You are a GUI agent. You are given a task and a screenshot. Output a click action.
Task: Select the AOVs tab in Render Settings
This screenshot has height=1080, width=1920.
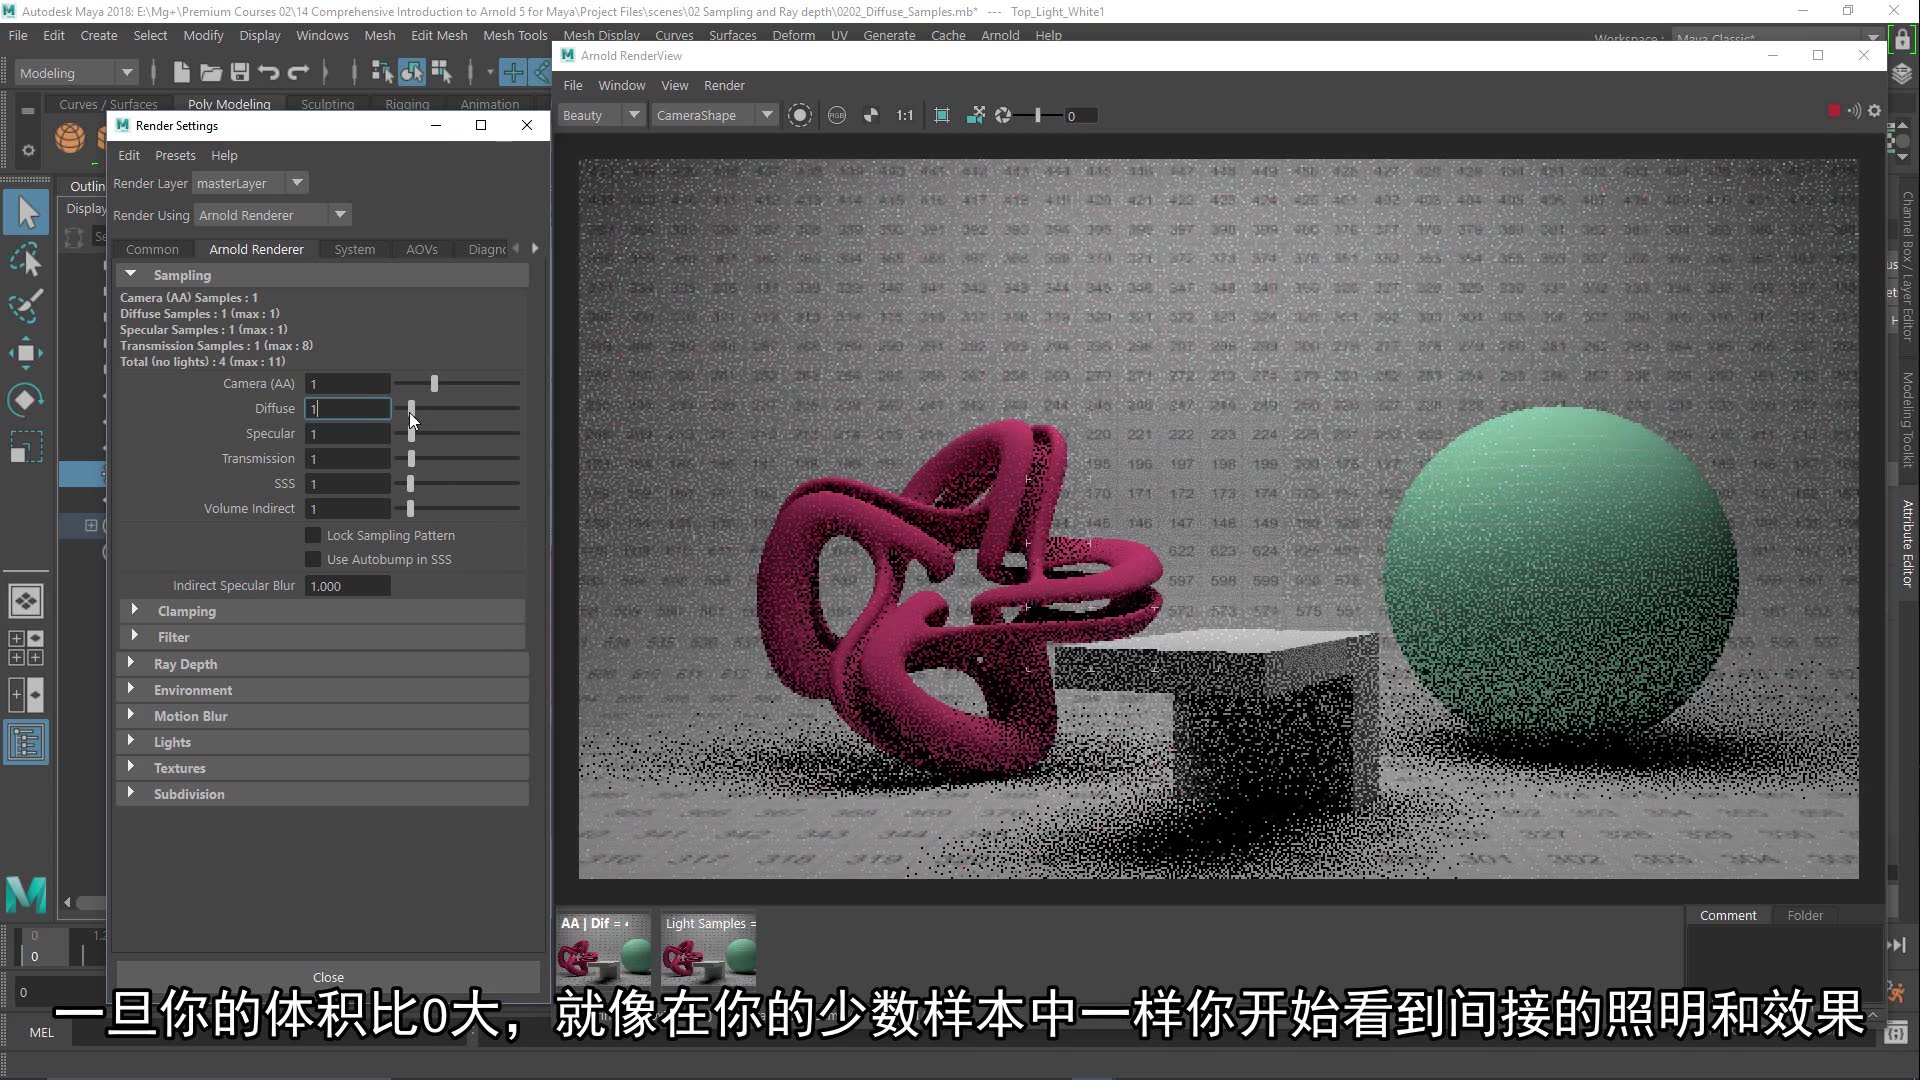click(422, 249)
